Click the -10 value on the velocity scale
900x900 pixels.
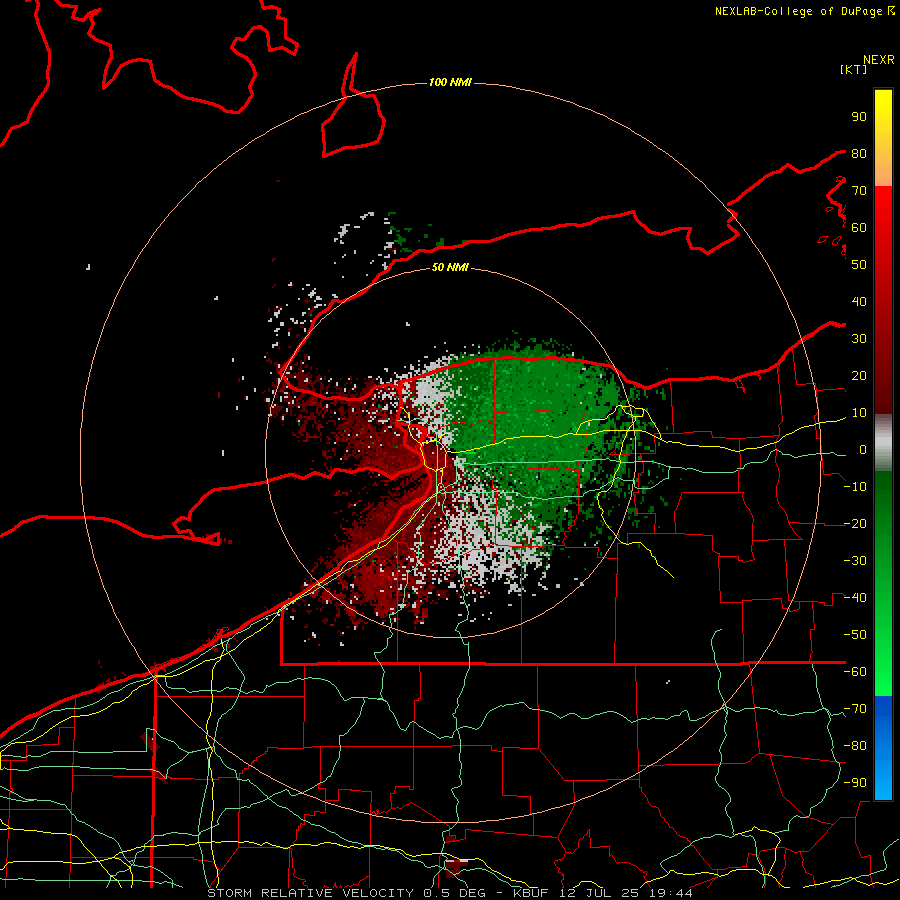(855, 487)
